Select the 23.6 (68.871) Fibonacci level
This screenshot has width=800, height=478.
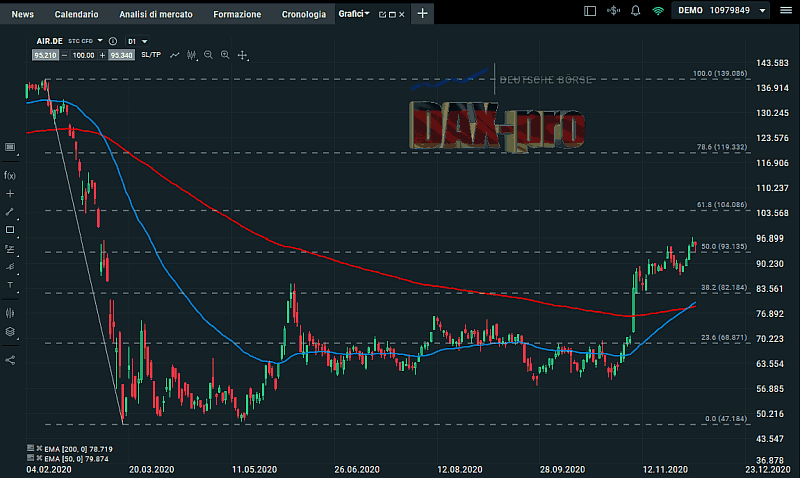(x=723, y=338)
